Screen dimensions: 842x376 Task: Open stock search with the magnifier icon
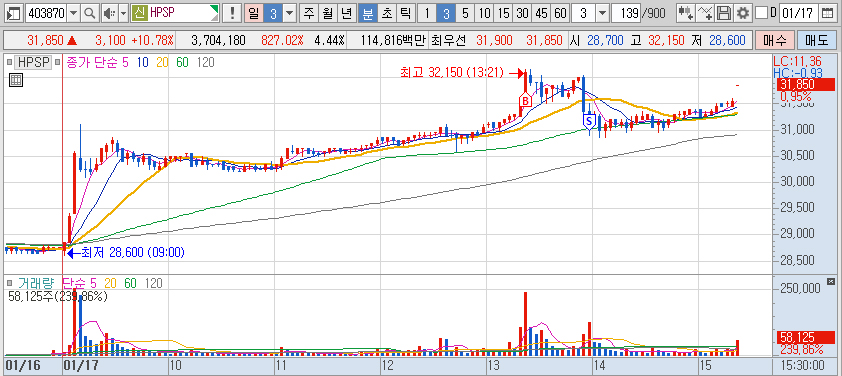90,13
